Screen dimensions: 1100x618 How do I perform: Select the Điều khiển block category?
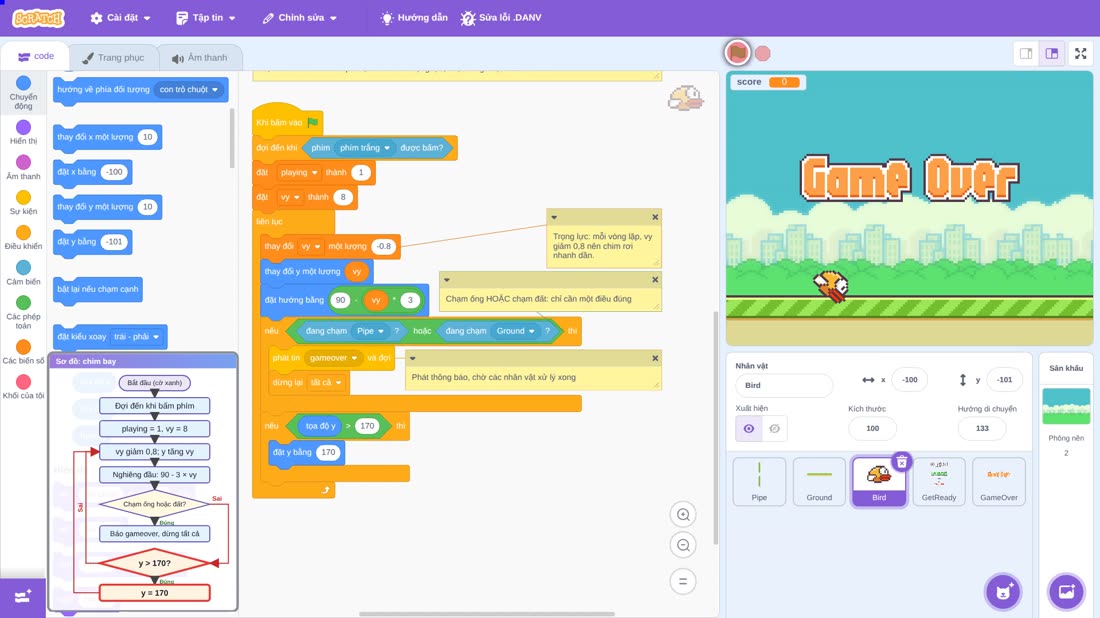[x=23, y=238]
